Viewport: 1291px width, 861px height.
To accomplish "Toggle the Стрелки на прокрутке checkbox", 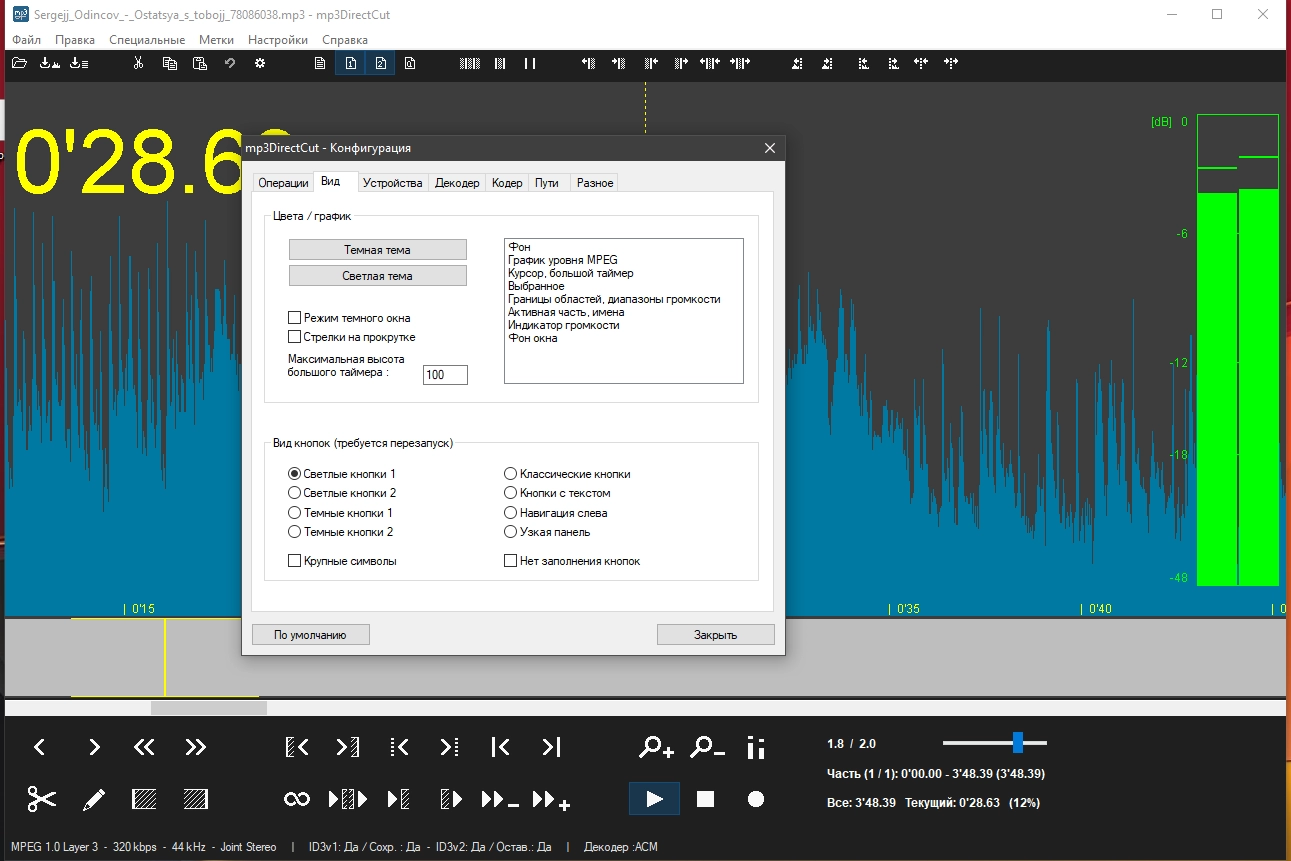I will (x=295, y=337).
